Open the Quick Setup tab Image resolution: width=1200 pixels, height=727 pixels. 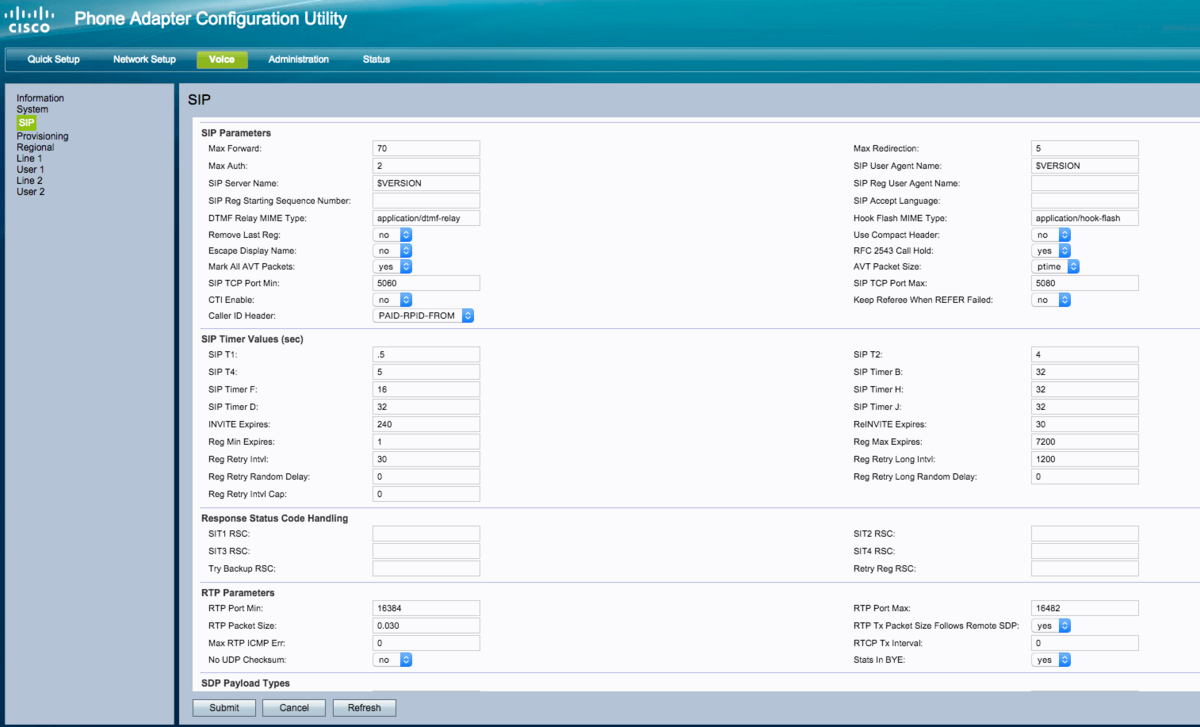click(53, 60)
